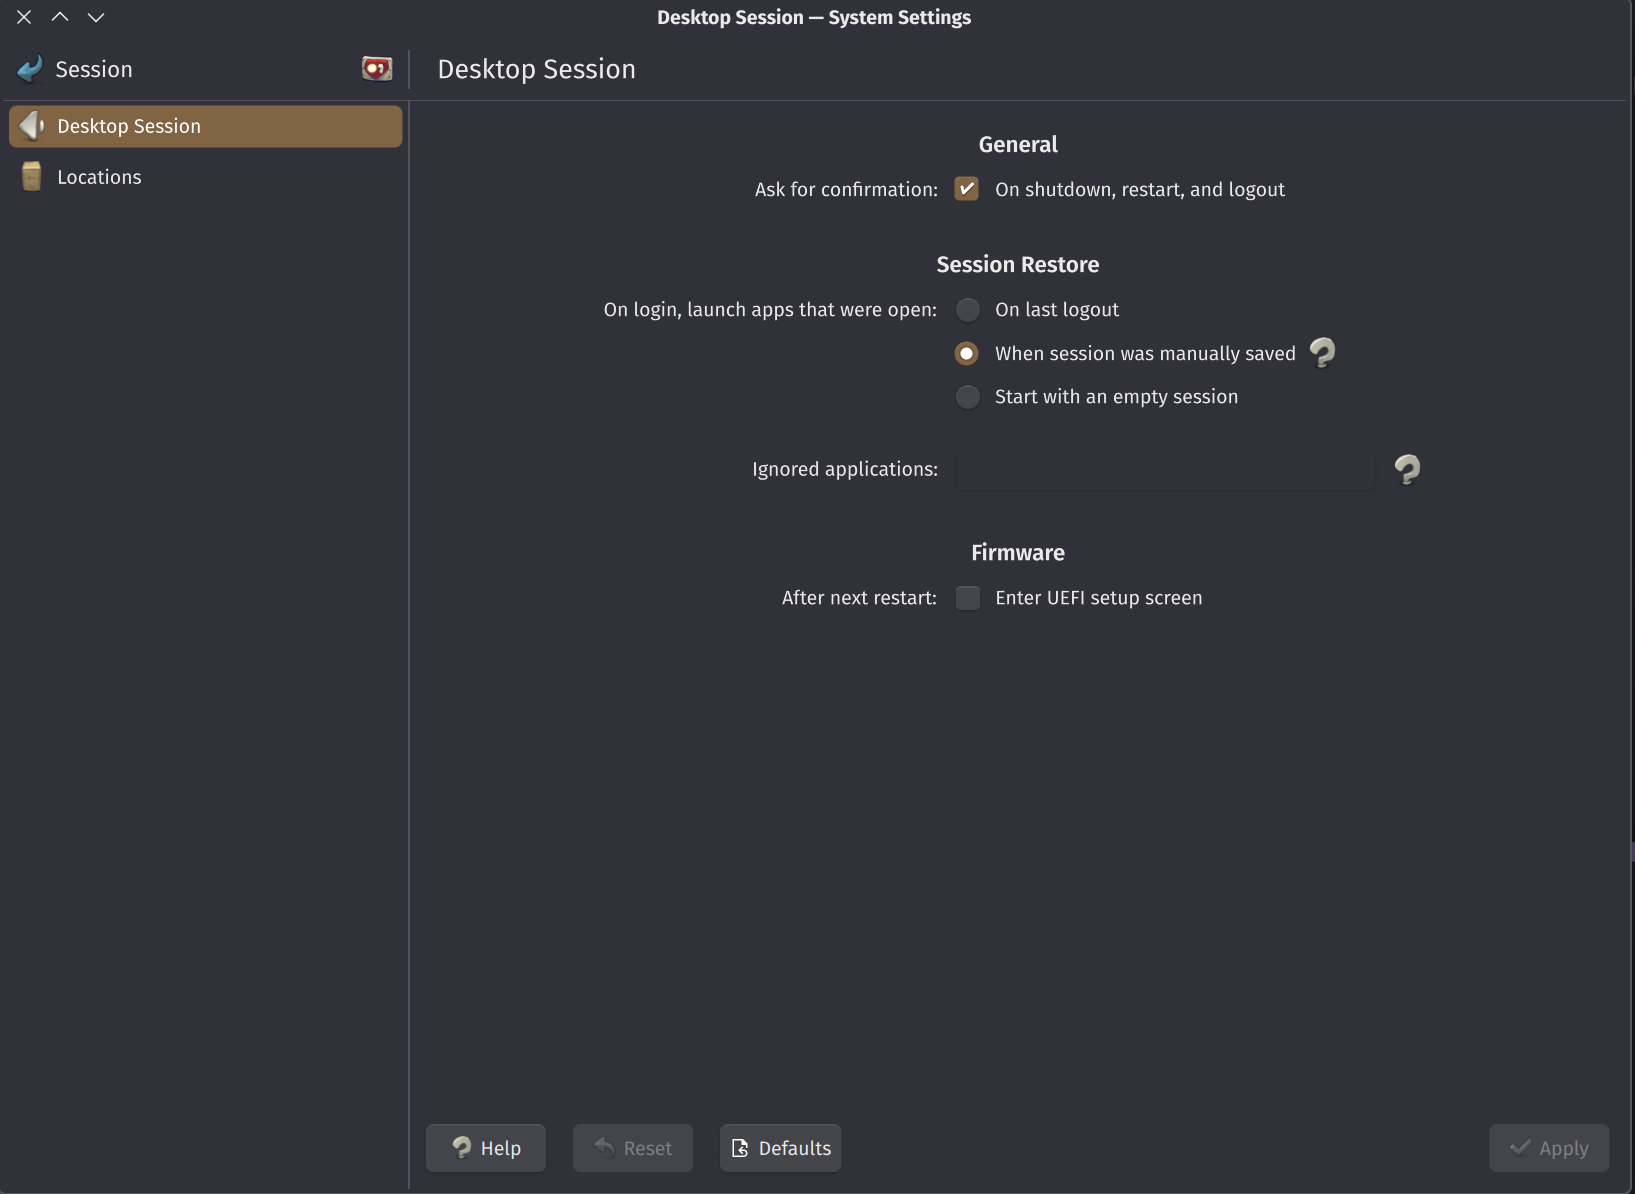Viewport: 1635px width, 1194px height.
Task: Click the Locations folder icon
Action: point(32,177)
